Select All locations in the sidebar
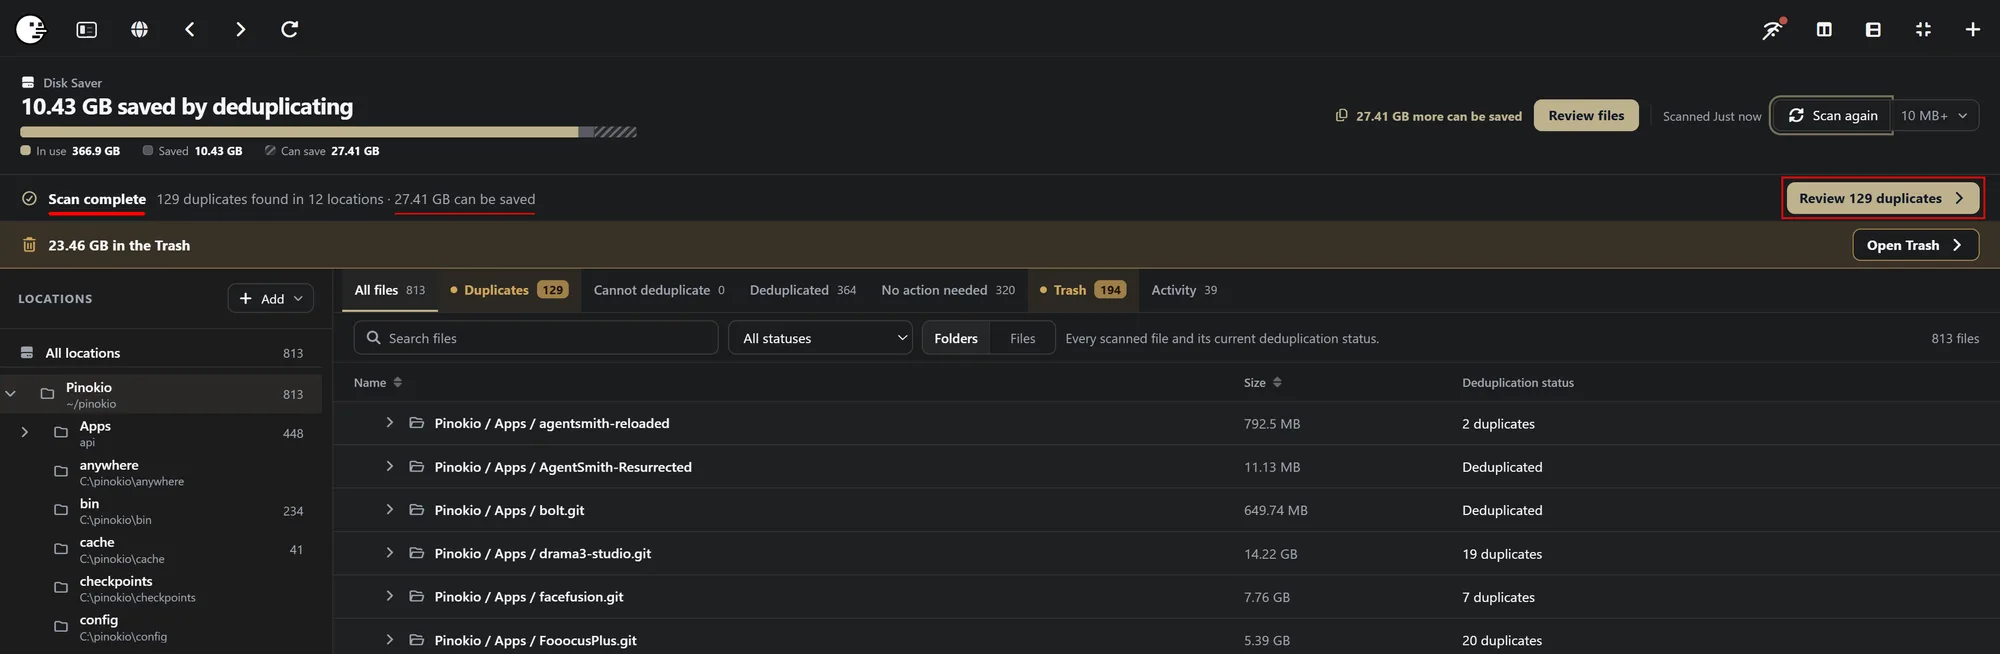Screen dimensions: 2000x654 pos(162,353)
